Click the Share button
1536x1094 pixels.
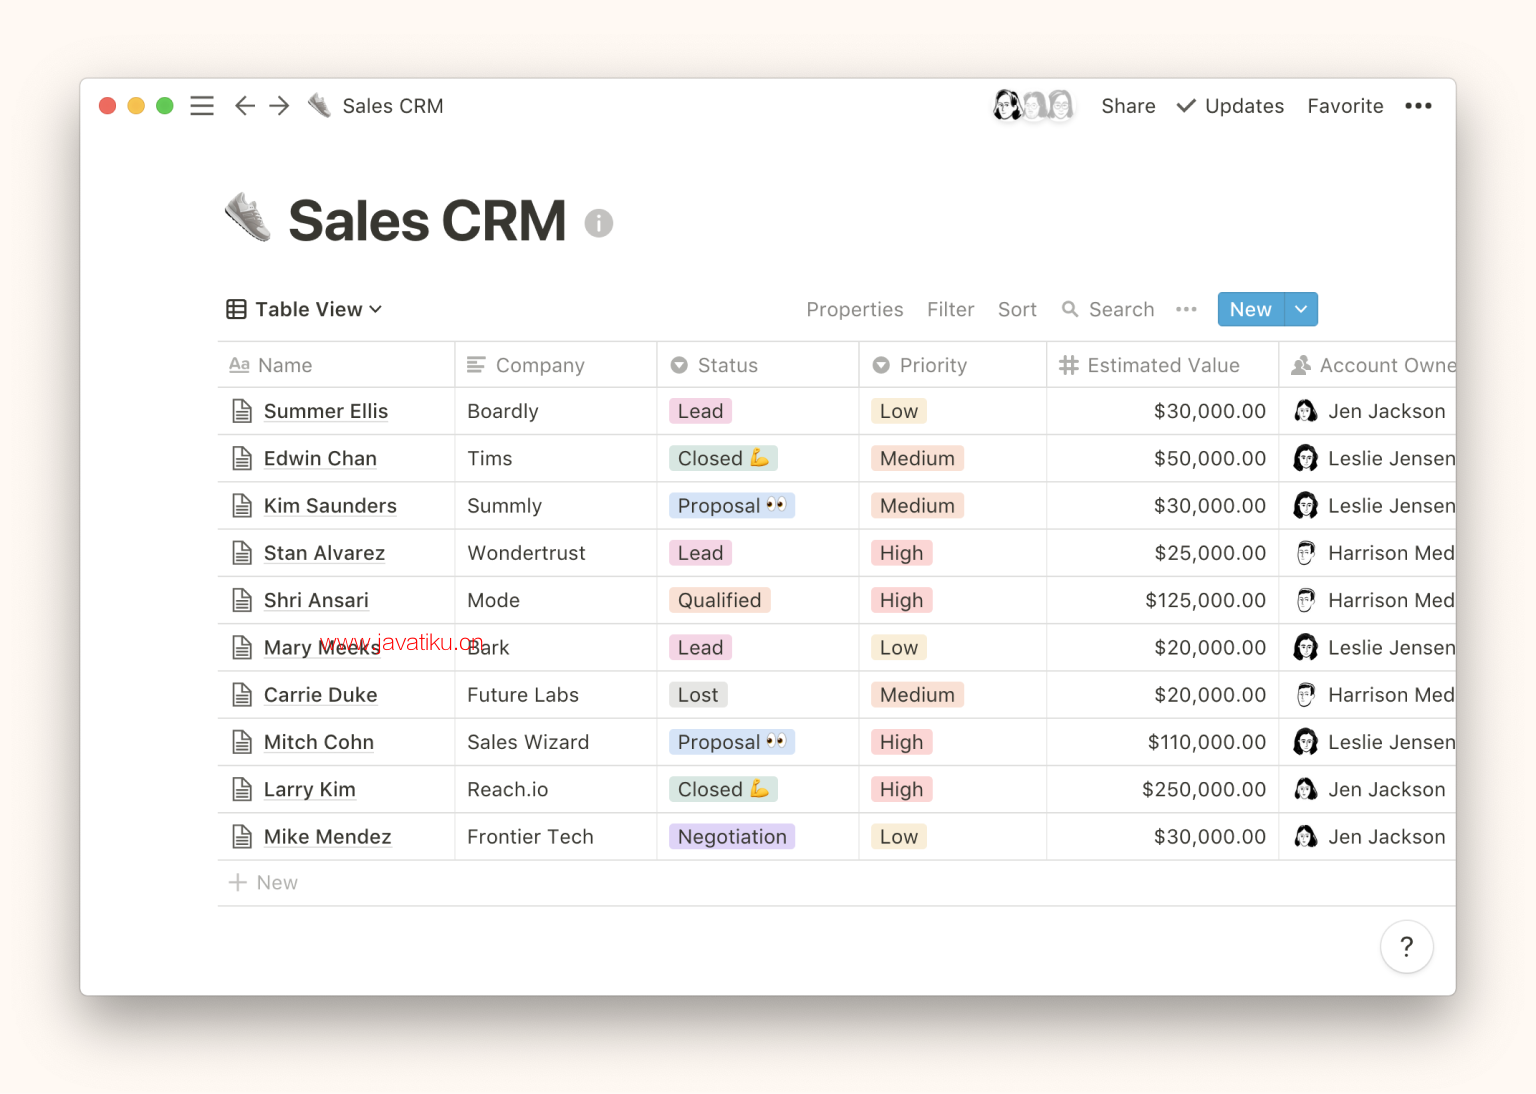[x=1128, y=106]
